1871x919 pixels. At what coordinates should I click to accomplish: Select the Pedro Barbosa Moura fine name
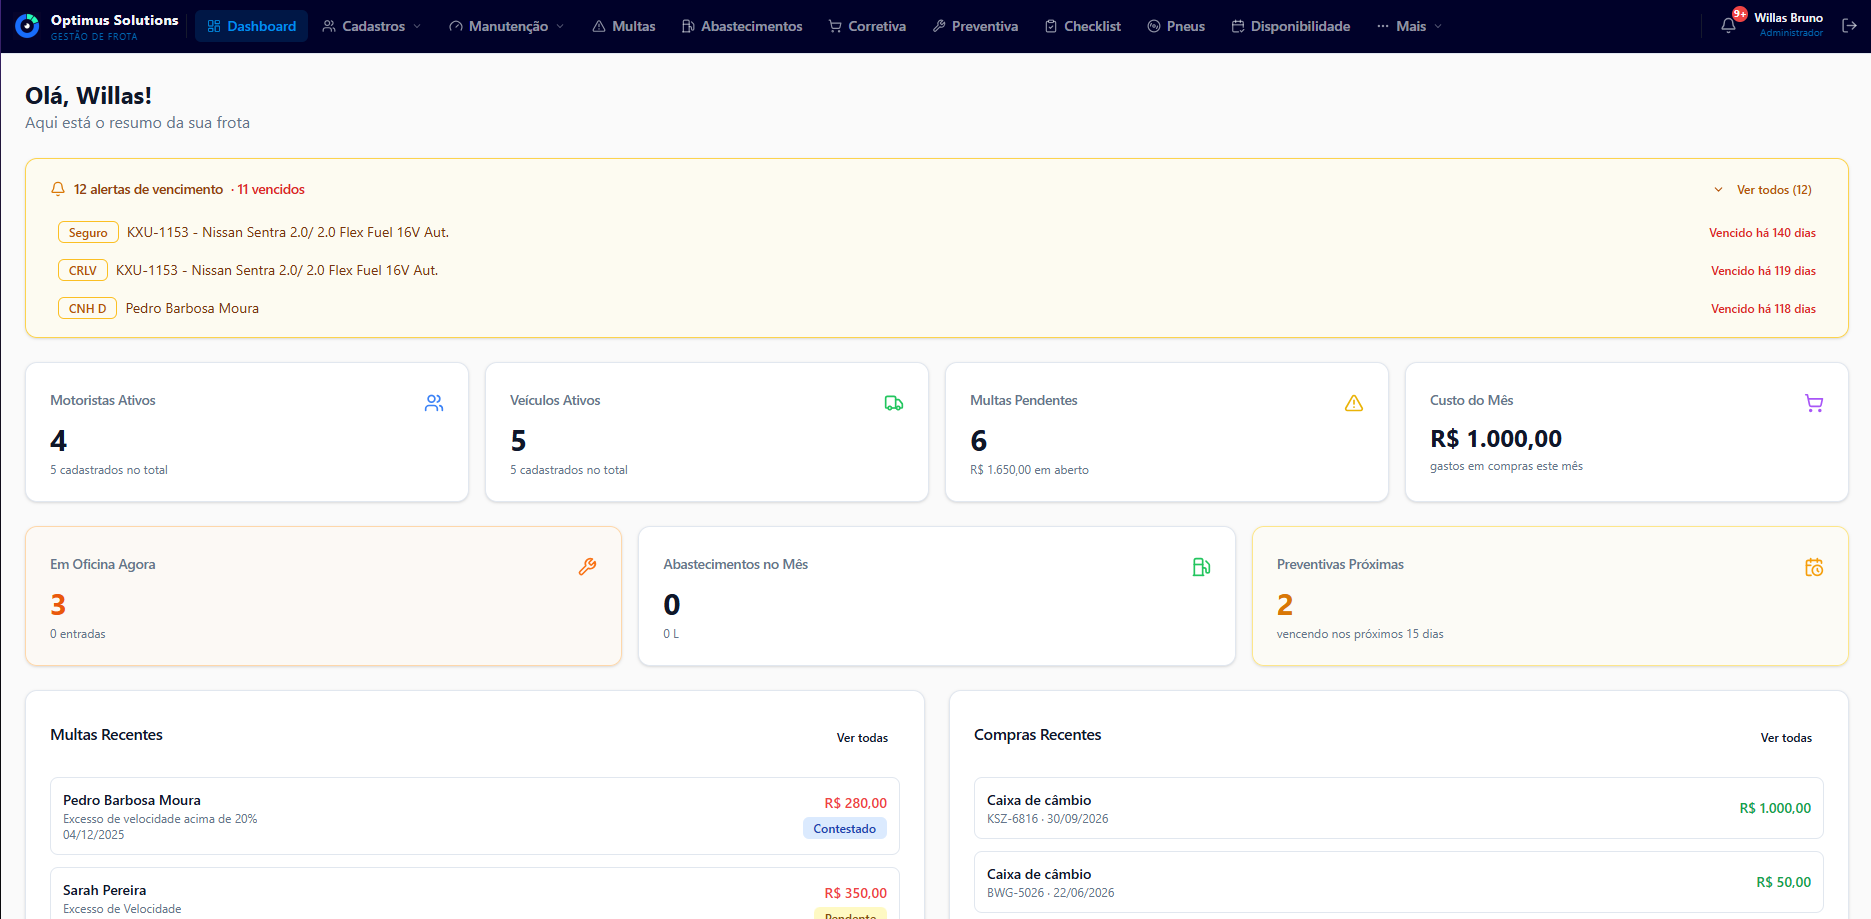tap(132, 800)
